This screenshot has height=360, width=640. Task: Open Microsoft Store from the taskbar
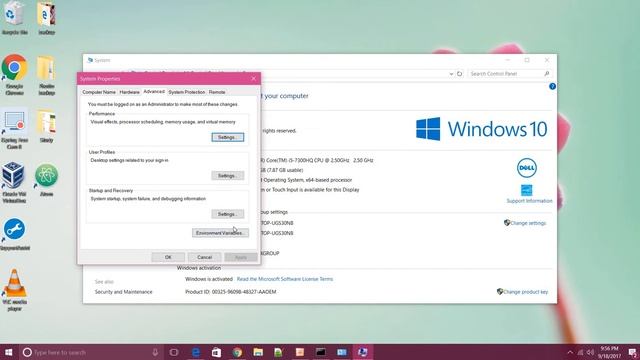(x=216, y=352)
